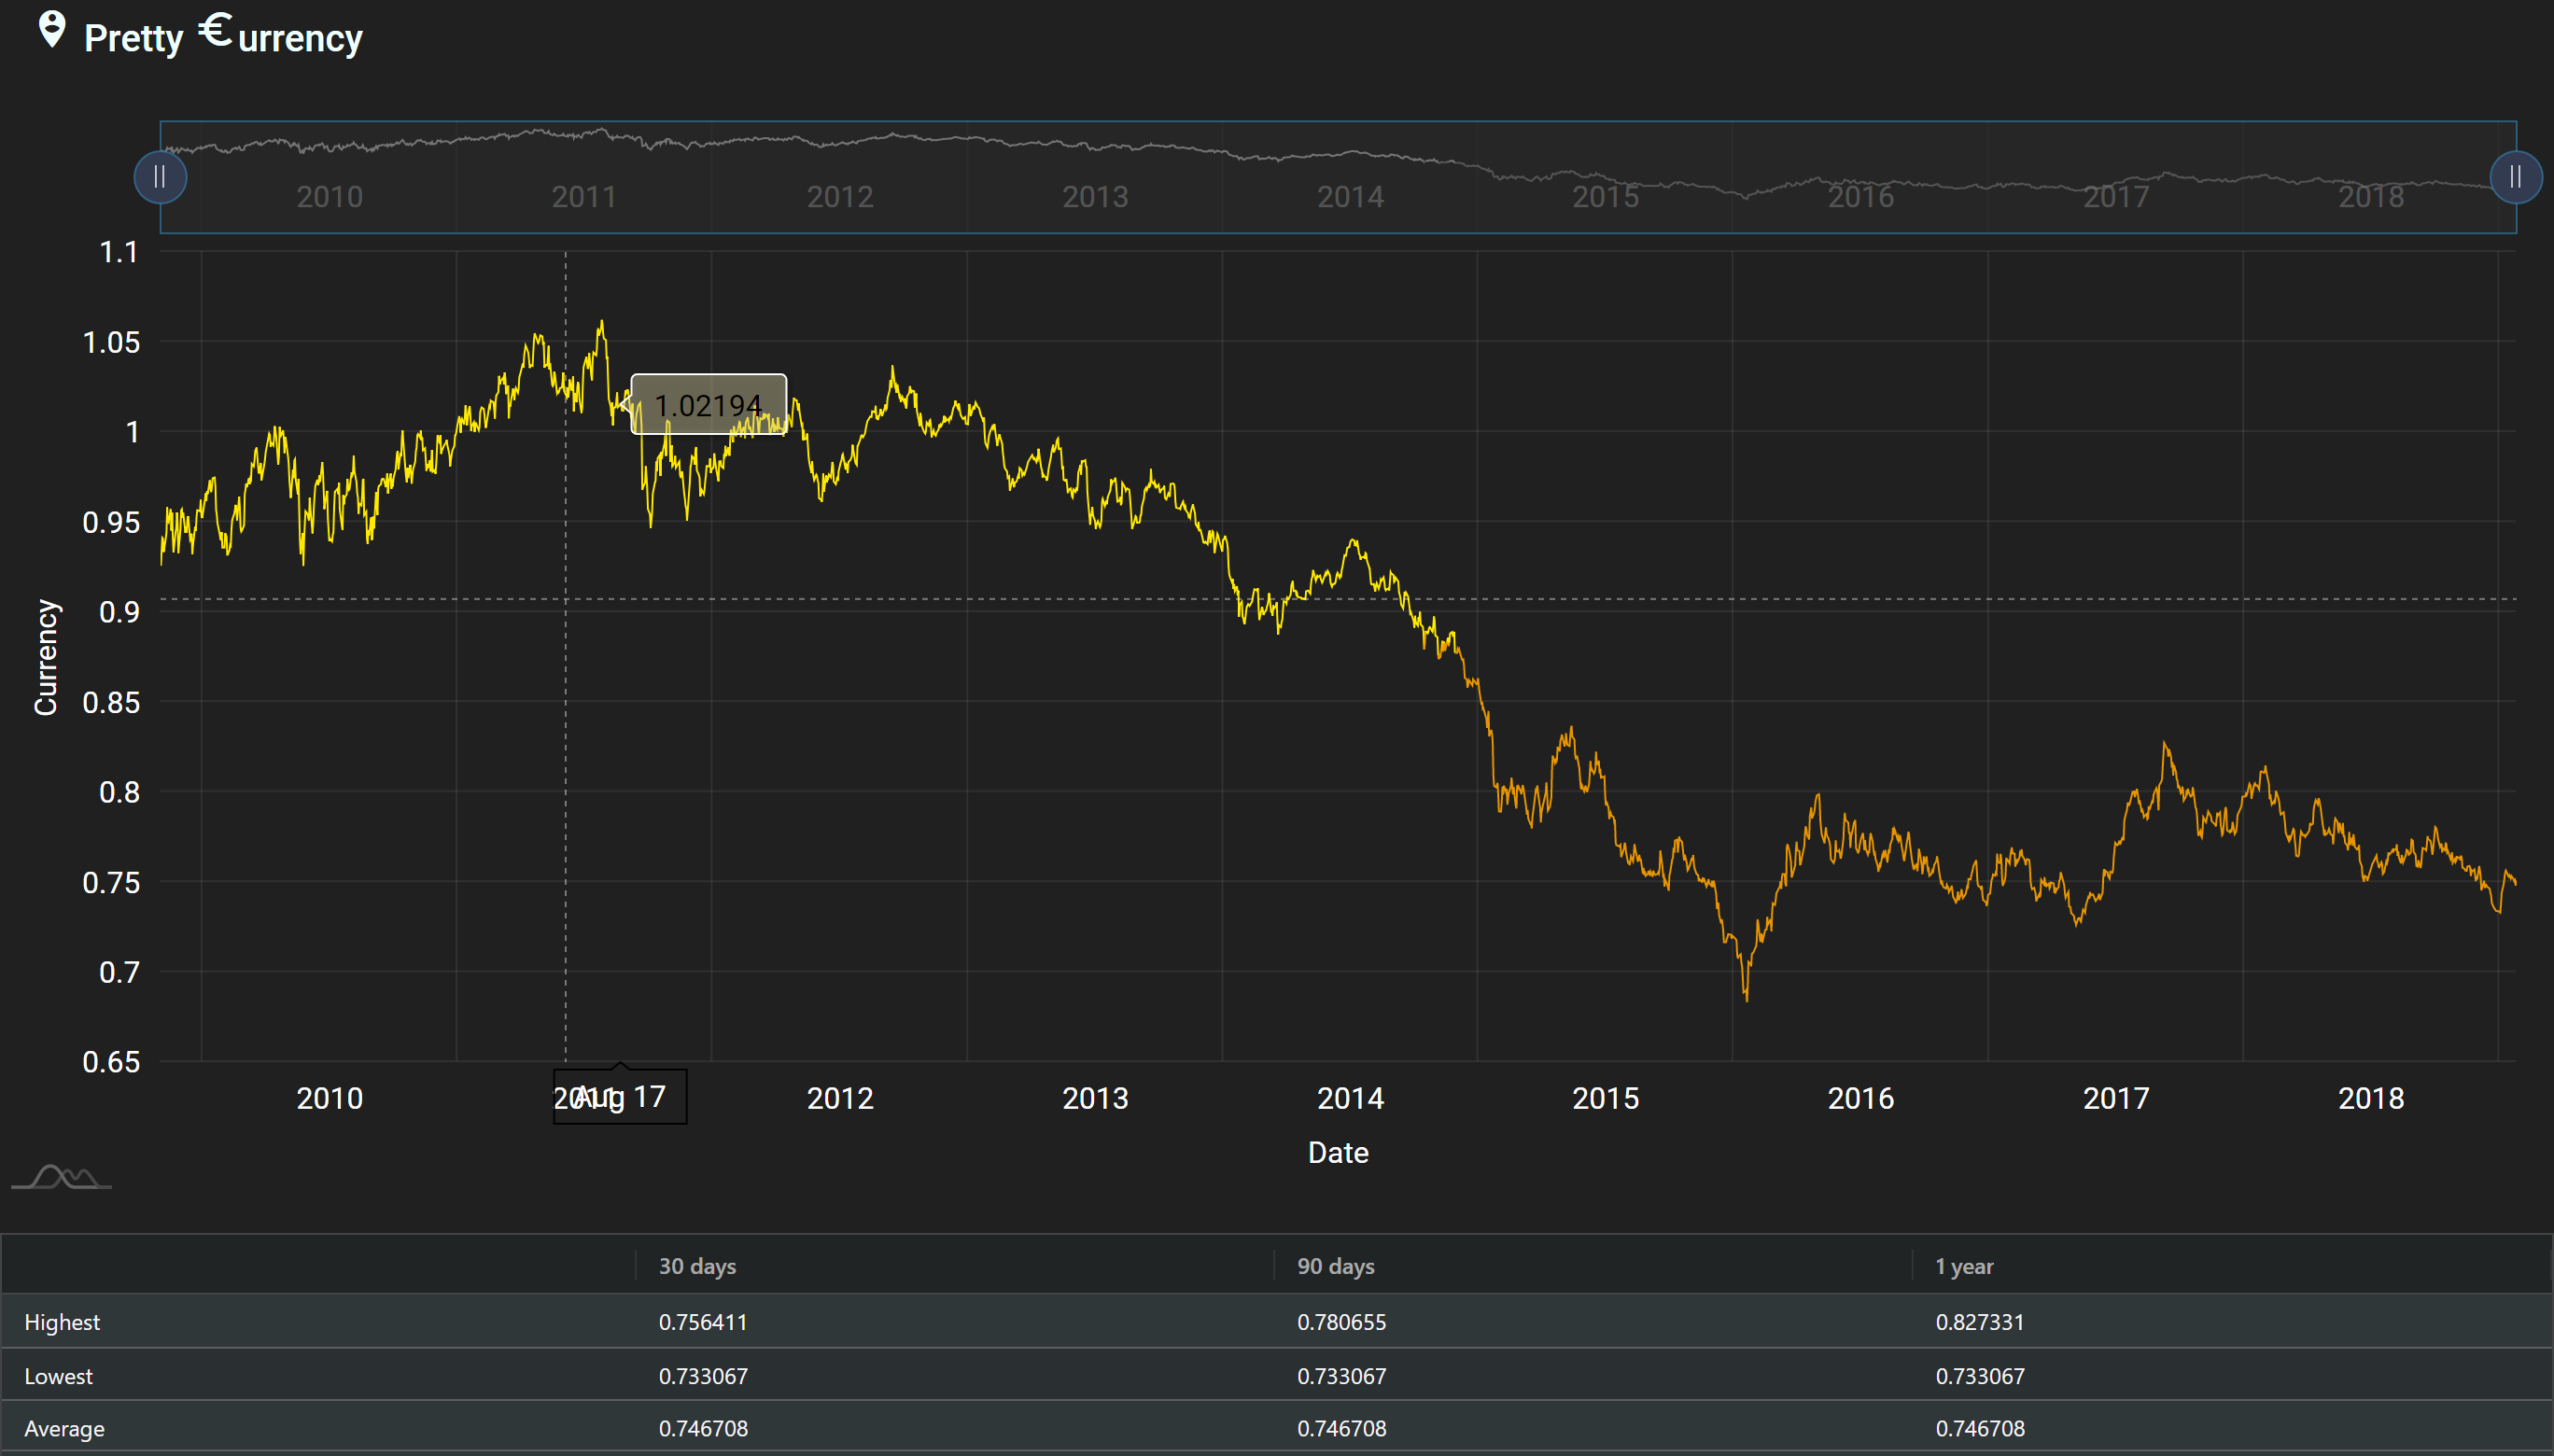The image size is (2554, 1456).
Task: Click 2014 in the scrollbar preview
Action: 1350,197
